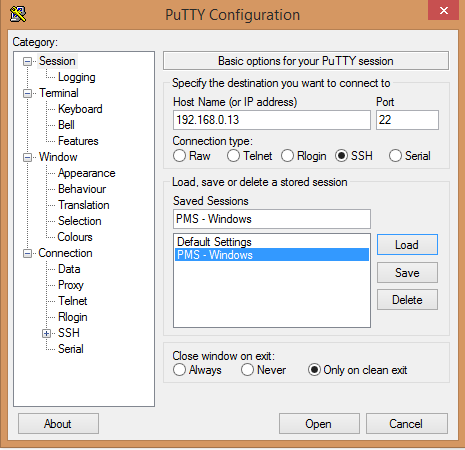Select PMS - Windows in the sessions list
The image size is (465, 450).
click(272, 255)
